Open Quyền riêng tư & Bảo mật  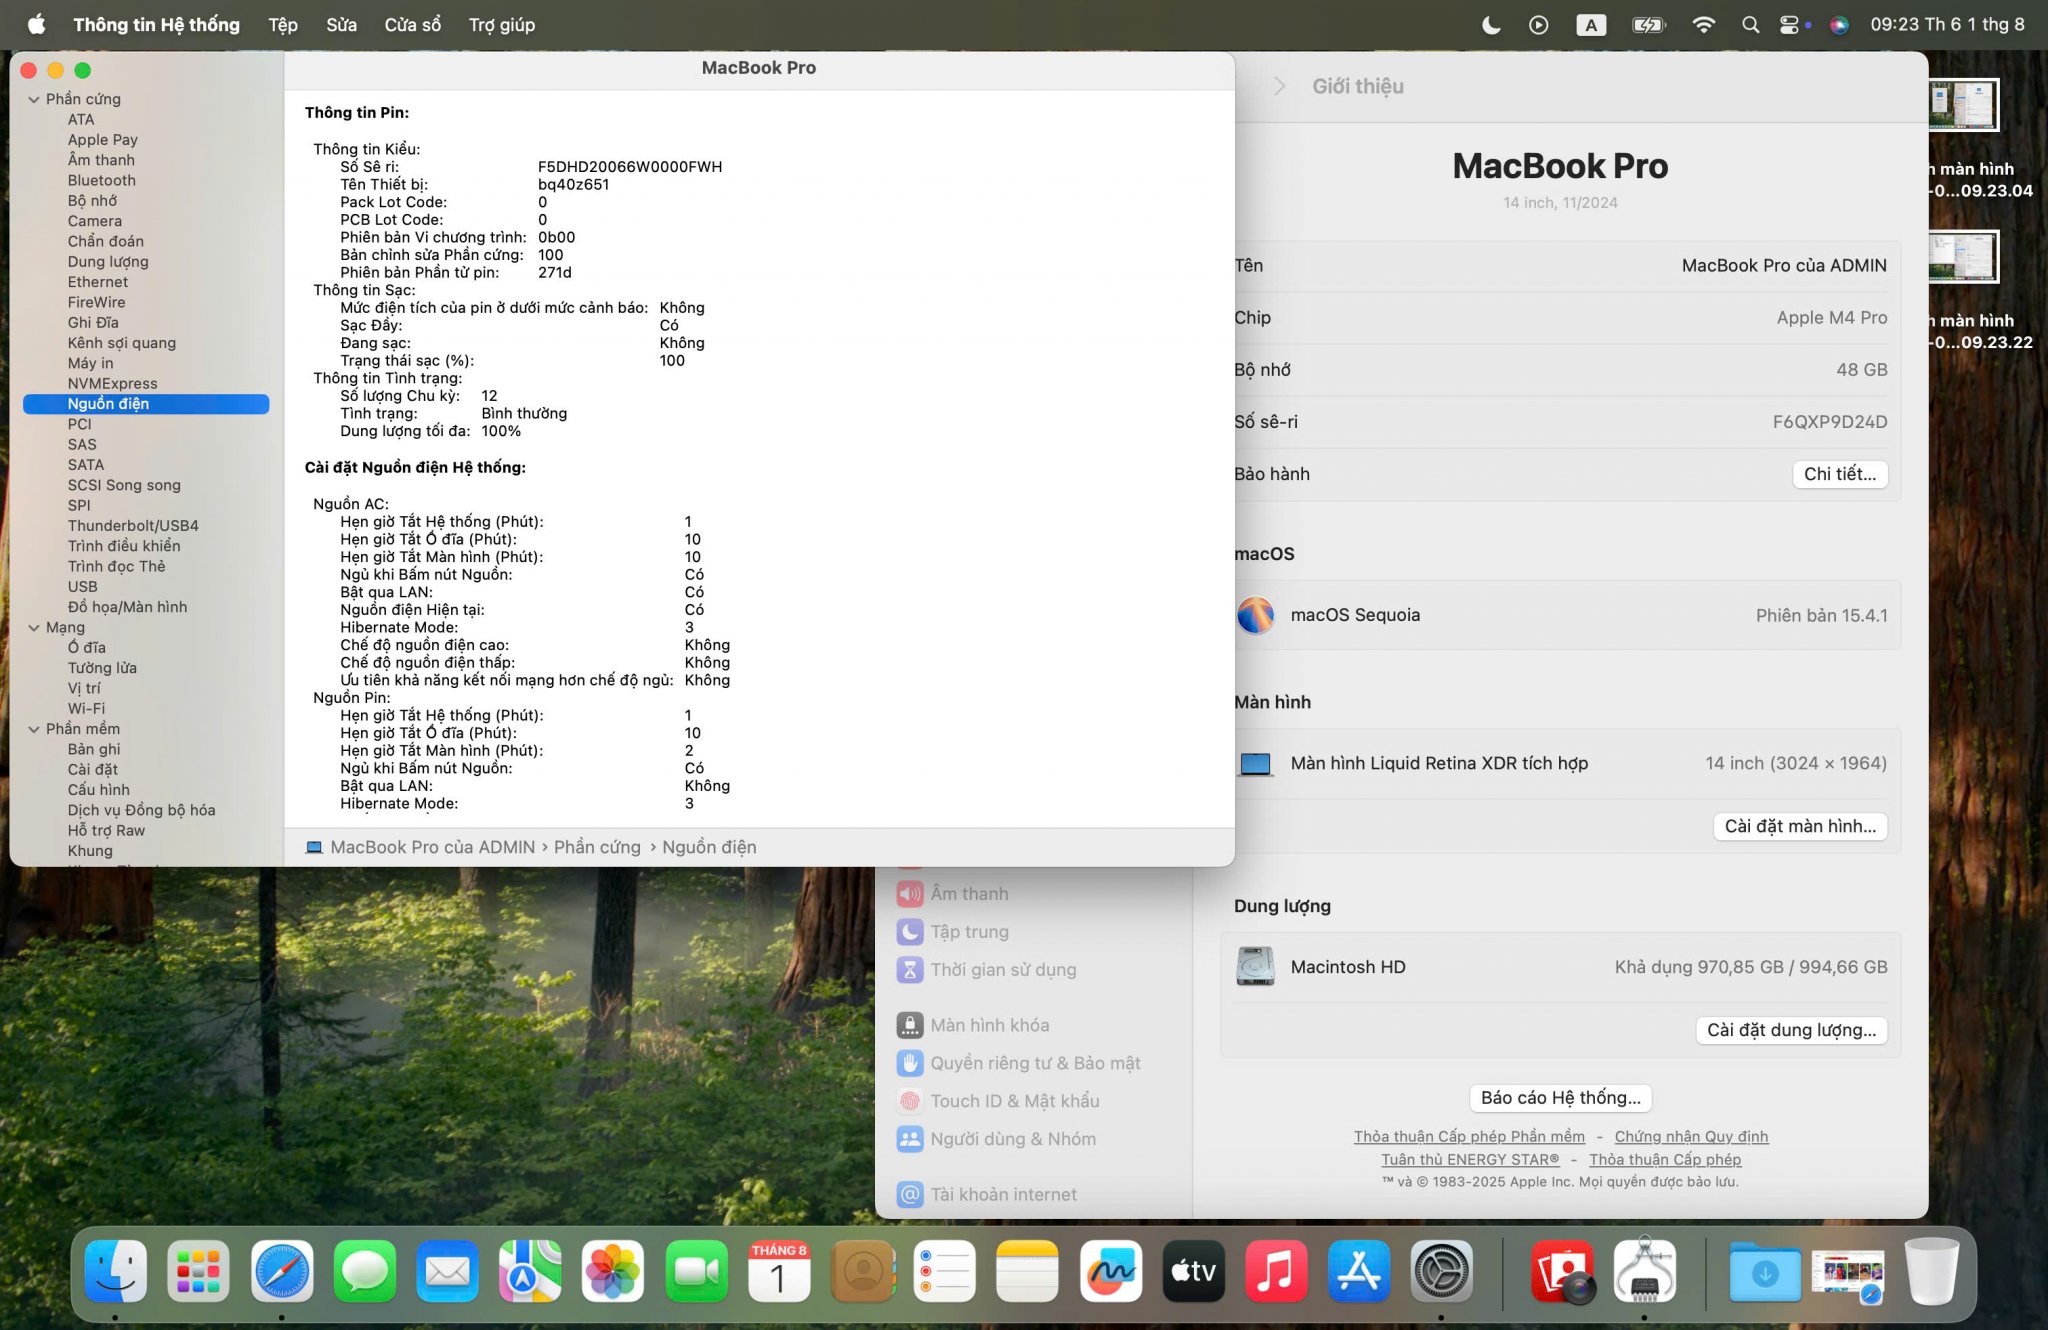(1019, 1063)
